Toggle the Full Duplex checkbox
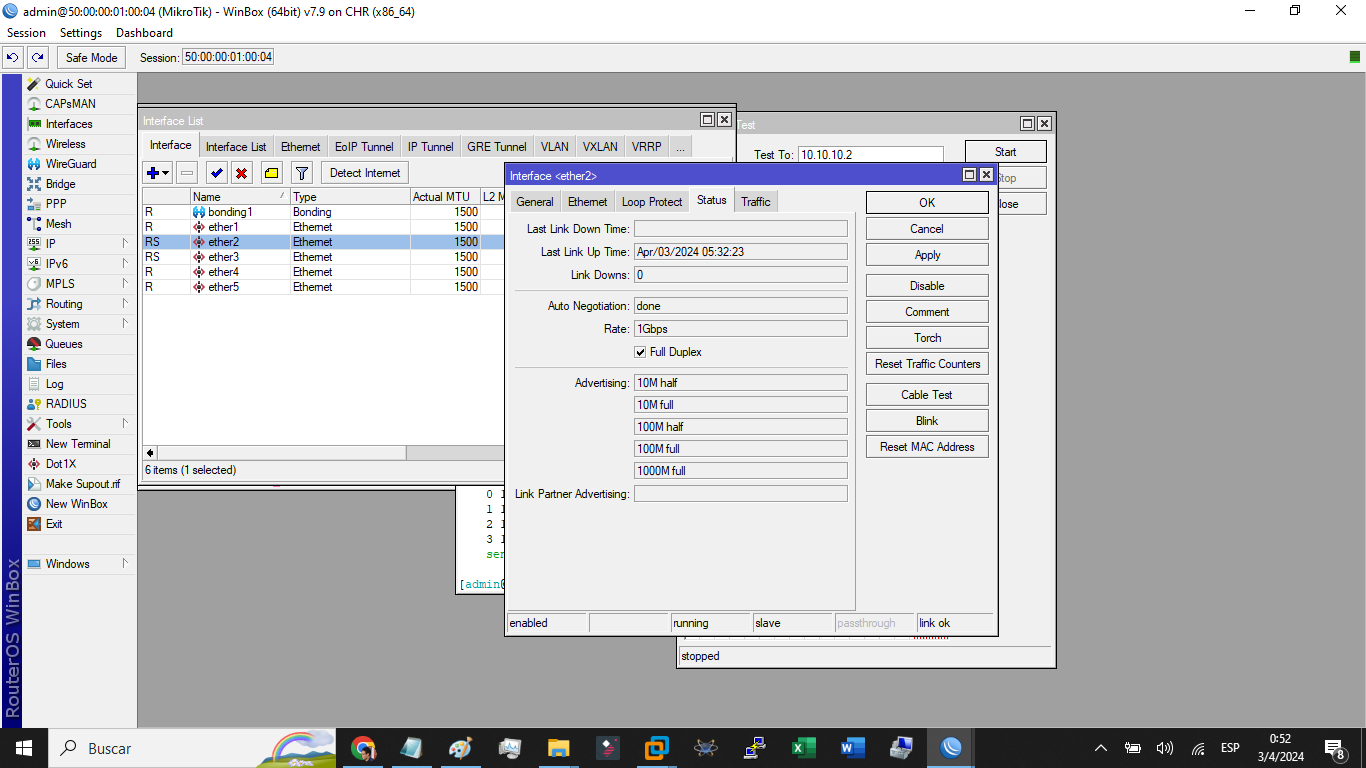The width and height of the screenshot is (1366, 768). tap(640, 352)
